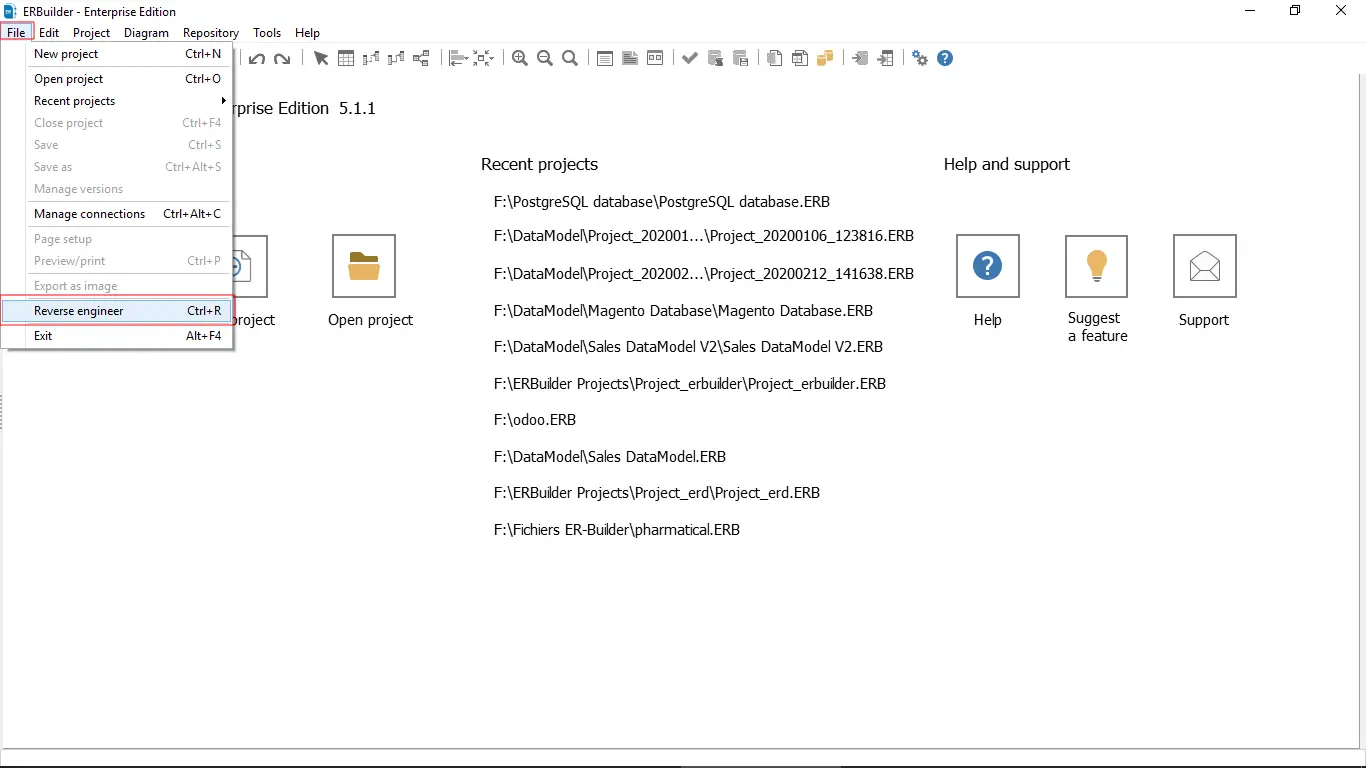Image resolution: width=1366 pixels, height=768 pixels.
Task: Click the lightbulb Suggest a feature tile
Action: (1097, 266)
